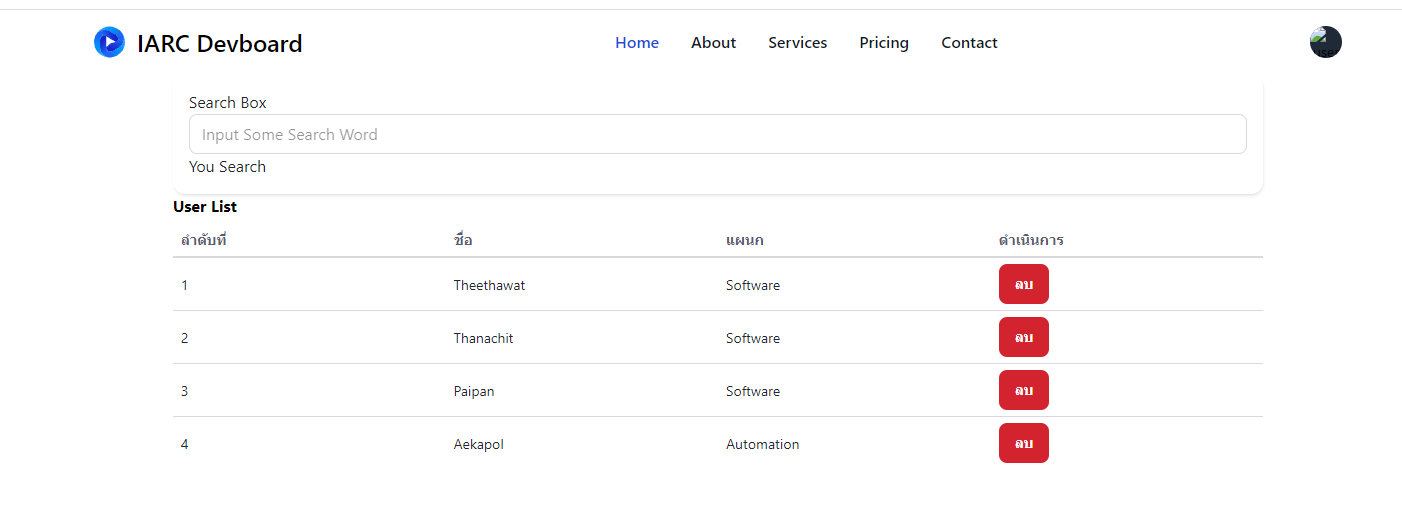Select the name cell Thanachit
The image size is (1402, 519).
[x=483, y=338]
